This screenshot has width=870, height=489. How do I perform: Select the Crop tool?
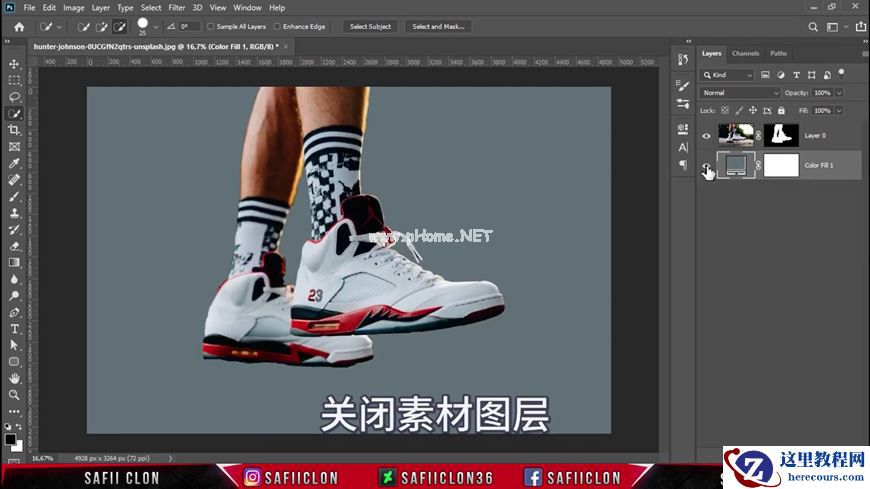[14, 130]
